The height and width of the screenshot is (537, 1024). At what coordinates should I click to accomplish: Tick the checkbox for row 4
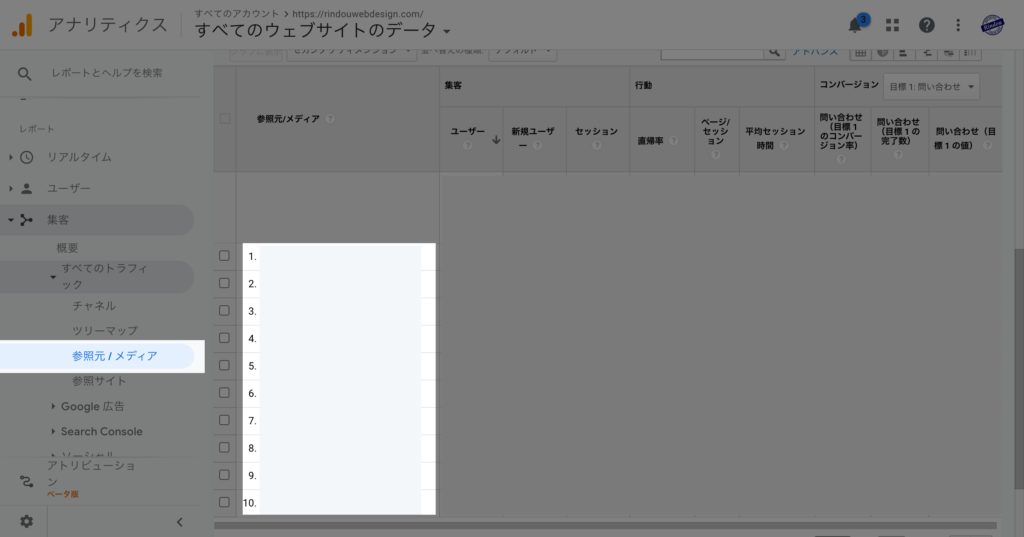coord(224,338)
